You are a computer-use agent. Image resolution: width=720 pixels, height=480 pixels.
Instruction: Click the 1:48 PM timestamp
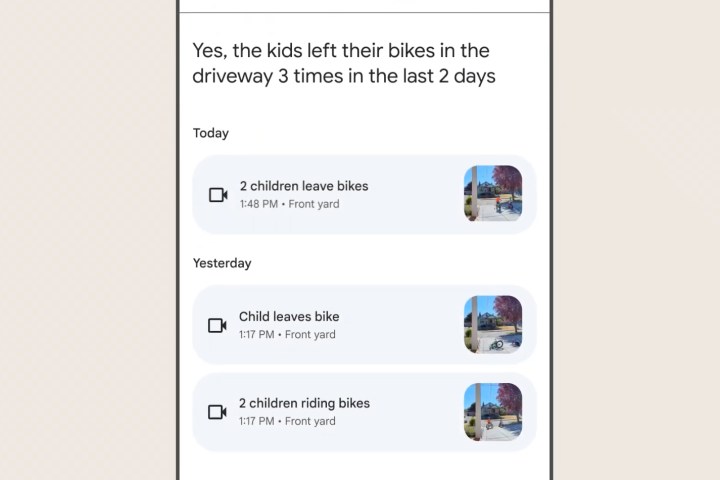point(258,204)
